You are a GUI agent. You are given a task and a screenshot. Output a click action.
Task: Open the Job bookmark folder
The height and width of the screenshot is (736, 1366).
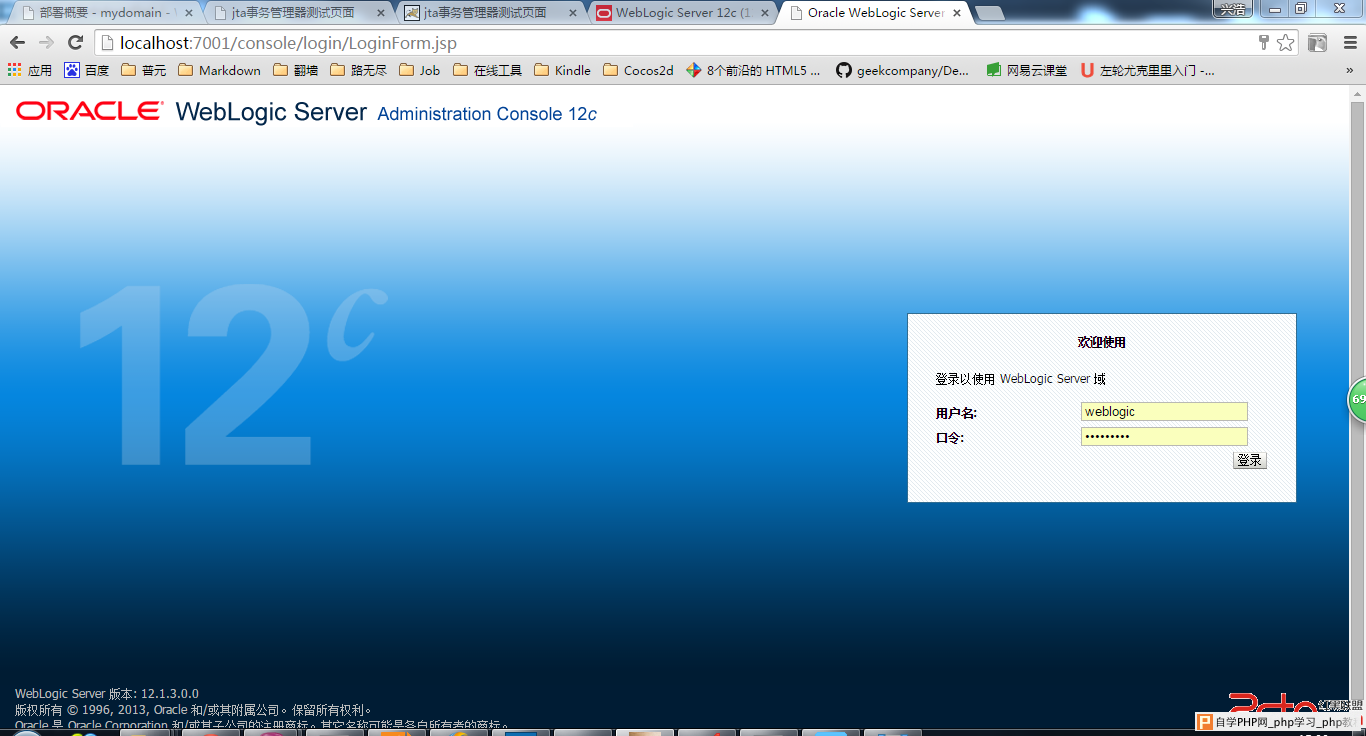click(420, 70)
